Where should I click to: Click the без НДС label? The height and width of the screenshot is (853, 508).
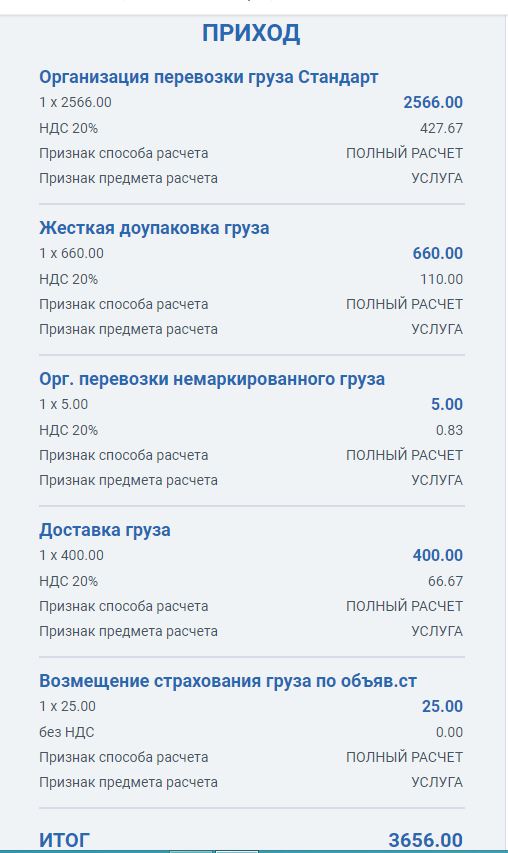(66, 732)
